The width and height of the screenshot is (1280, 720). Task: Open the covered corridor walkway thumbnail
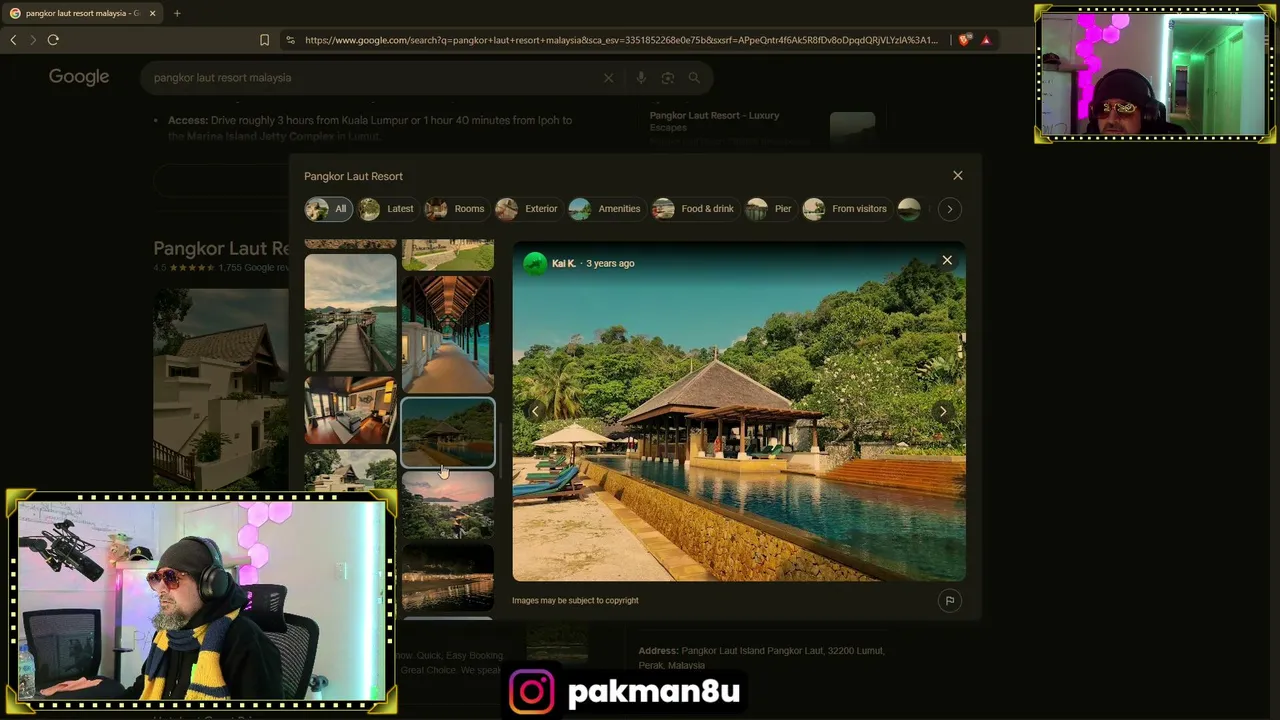(x=447, y=334)
